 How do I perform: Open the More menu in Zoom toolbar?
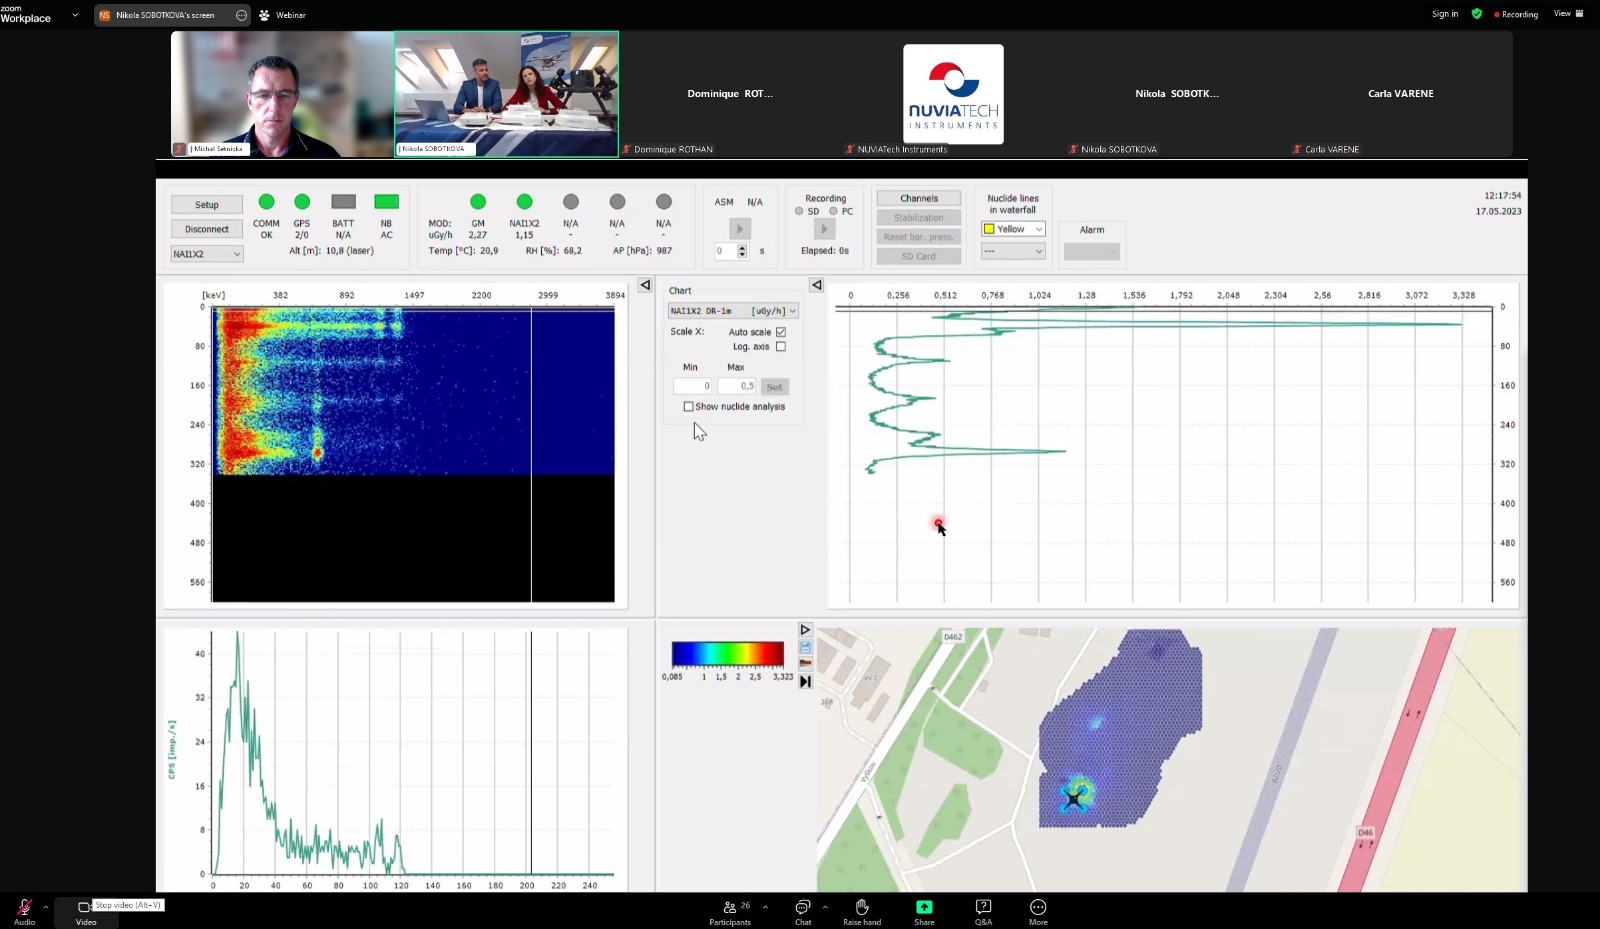point(1038,911)
